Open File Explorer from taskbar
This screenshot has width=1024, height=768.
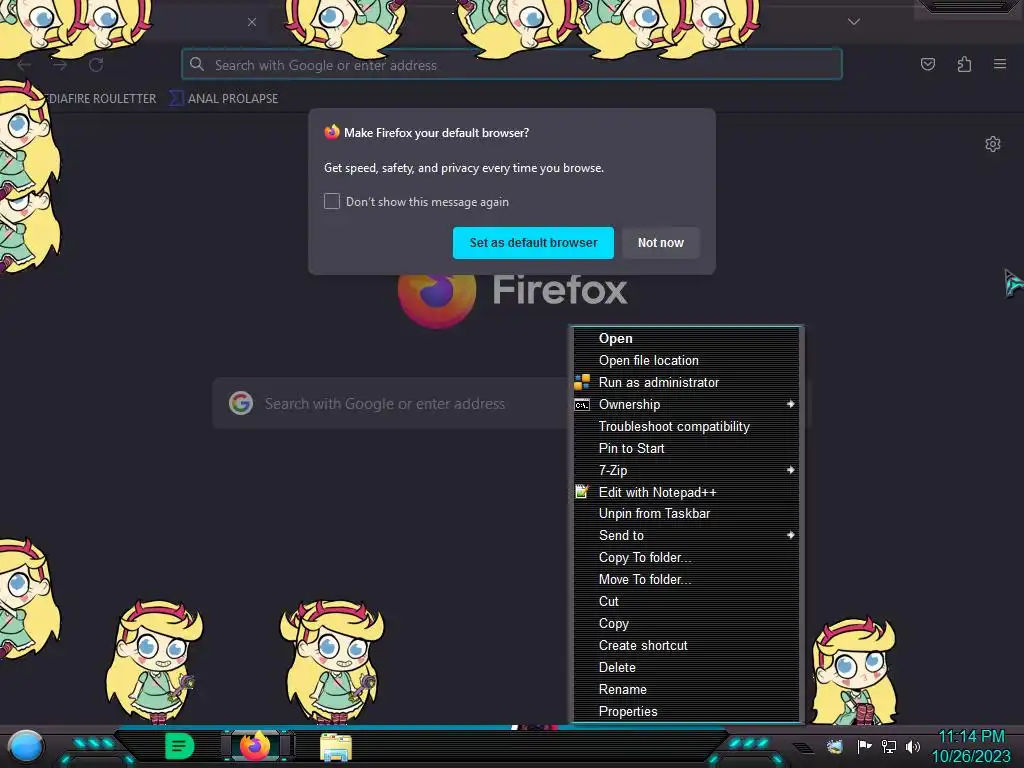(x=336, y=747)
